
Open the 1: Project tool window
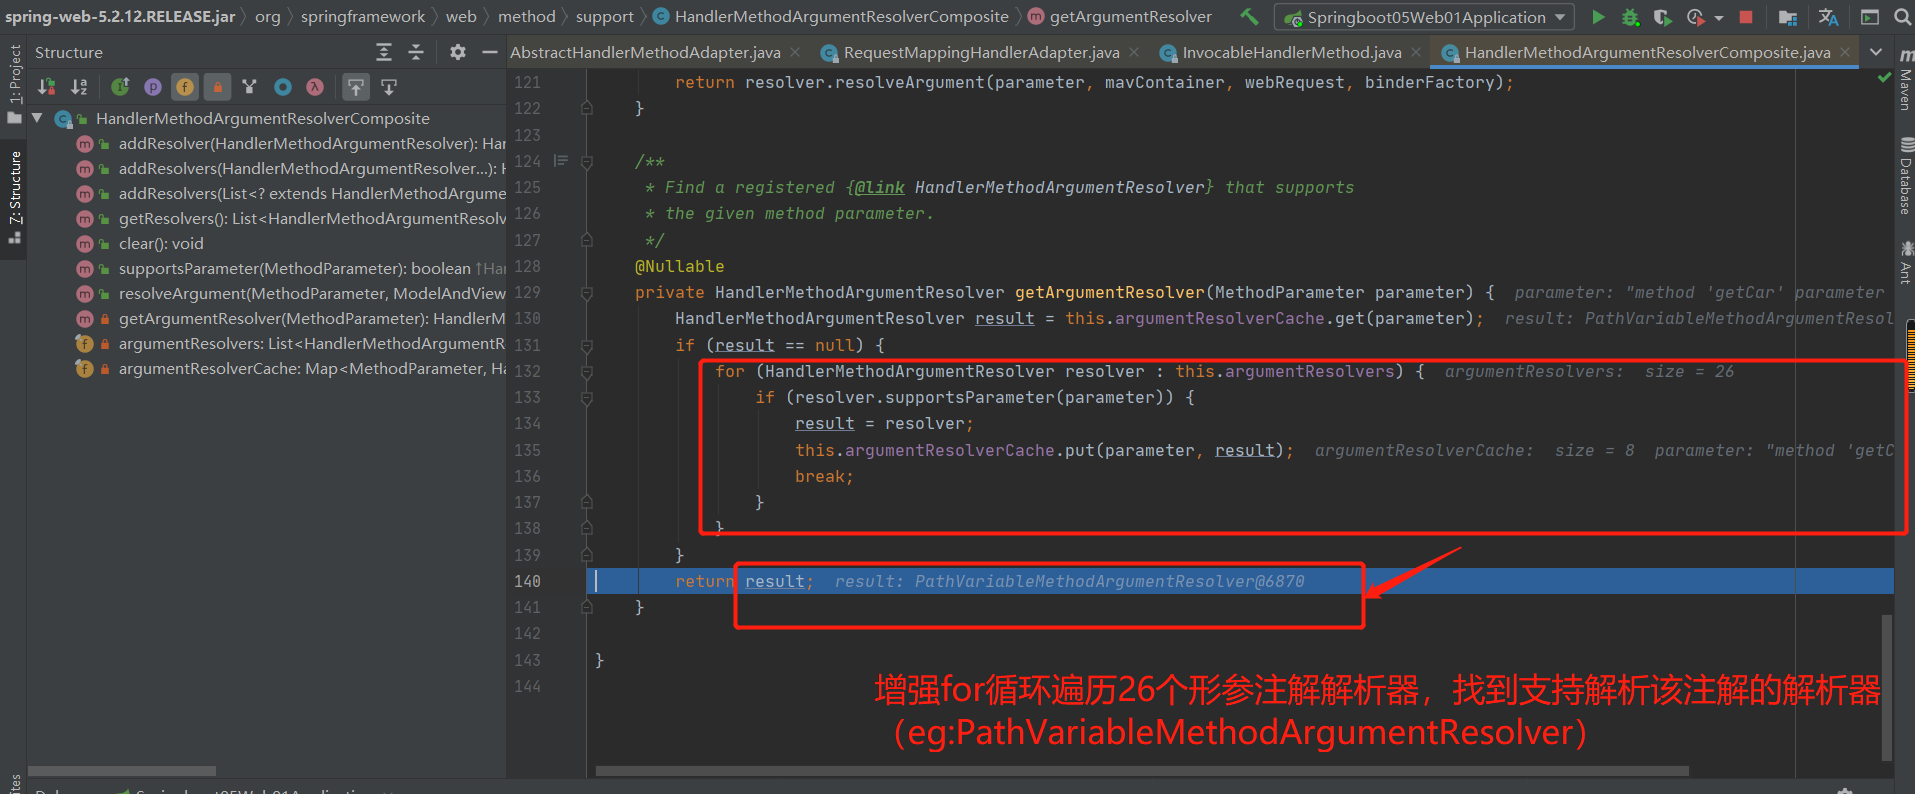coord(14,84)
